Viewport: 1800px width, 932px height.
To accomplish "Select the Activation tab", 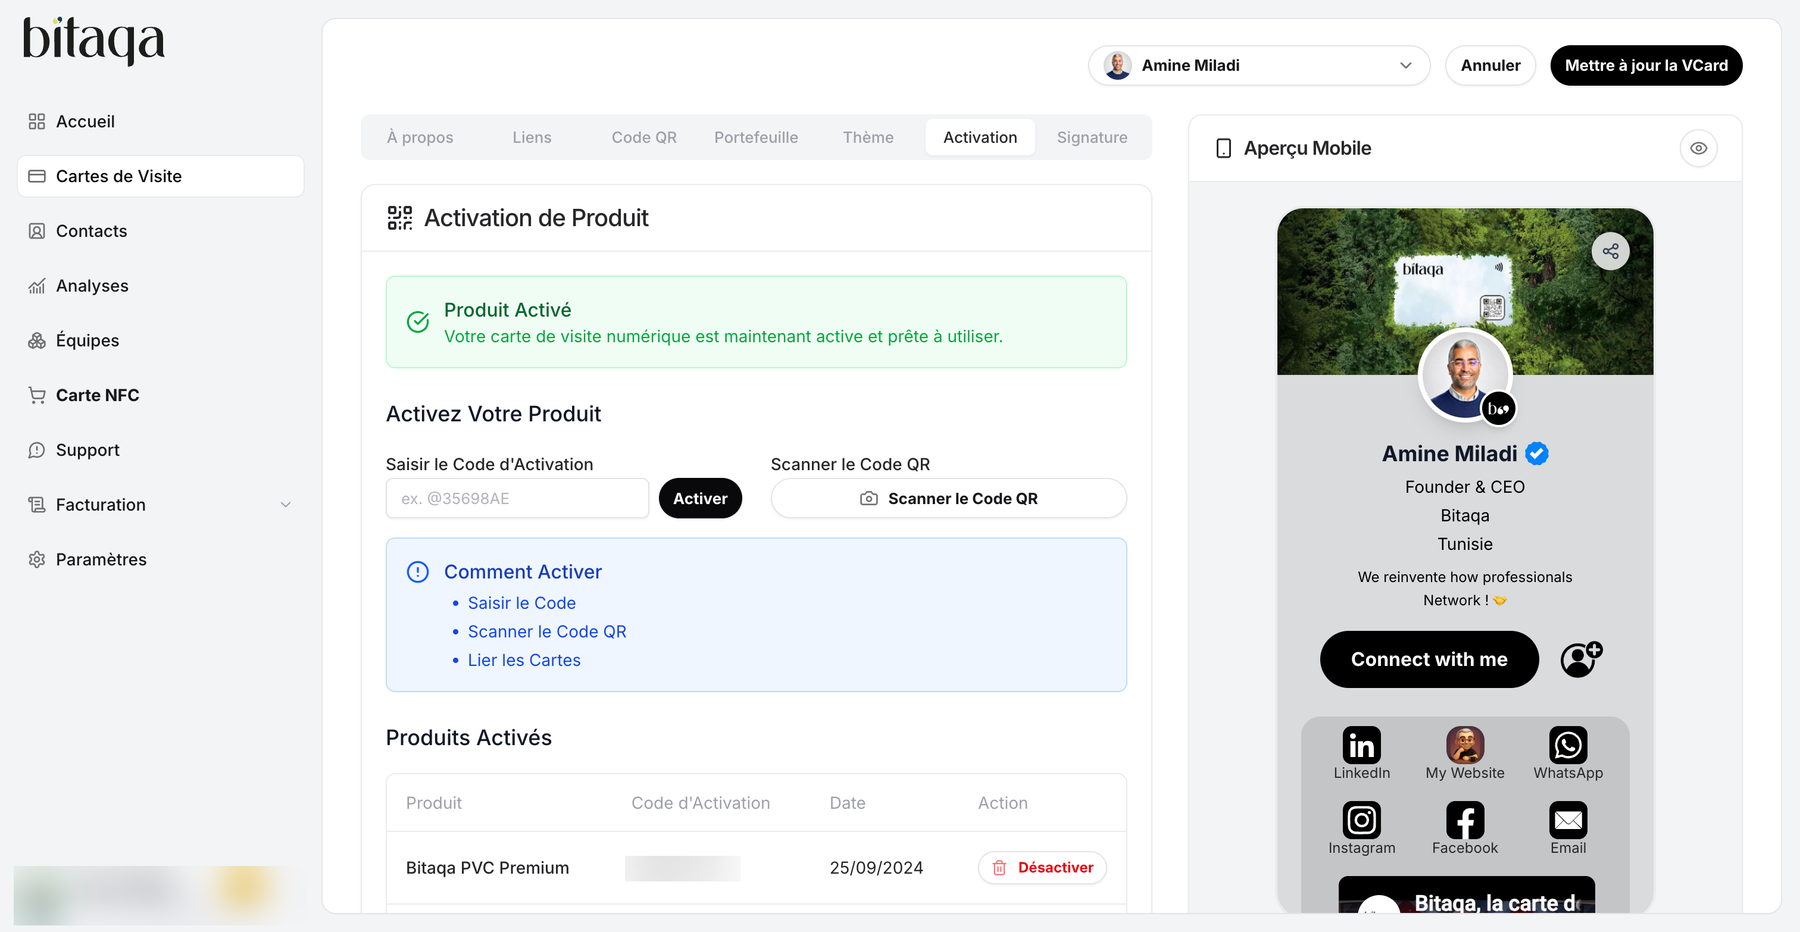I will pos(980,137).
